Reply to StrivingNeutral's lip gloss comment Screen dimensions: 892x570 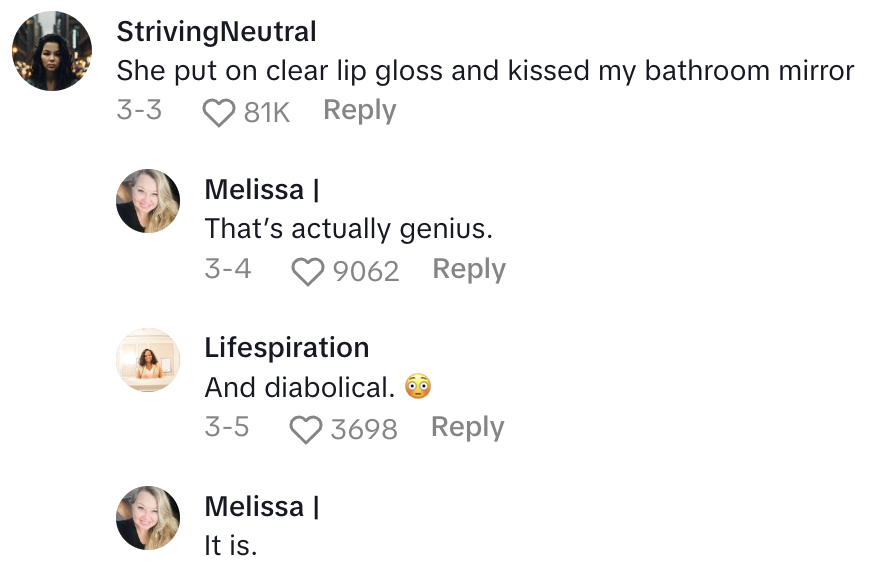tap(360, 110)
